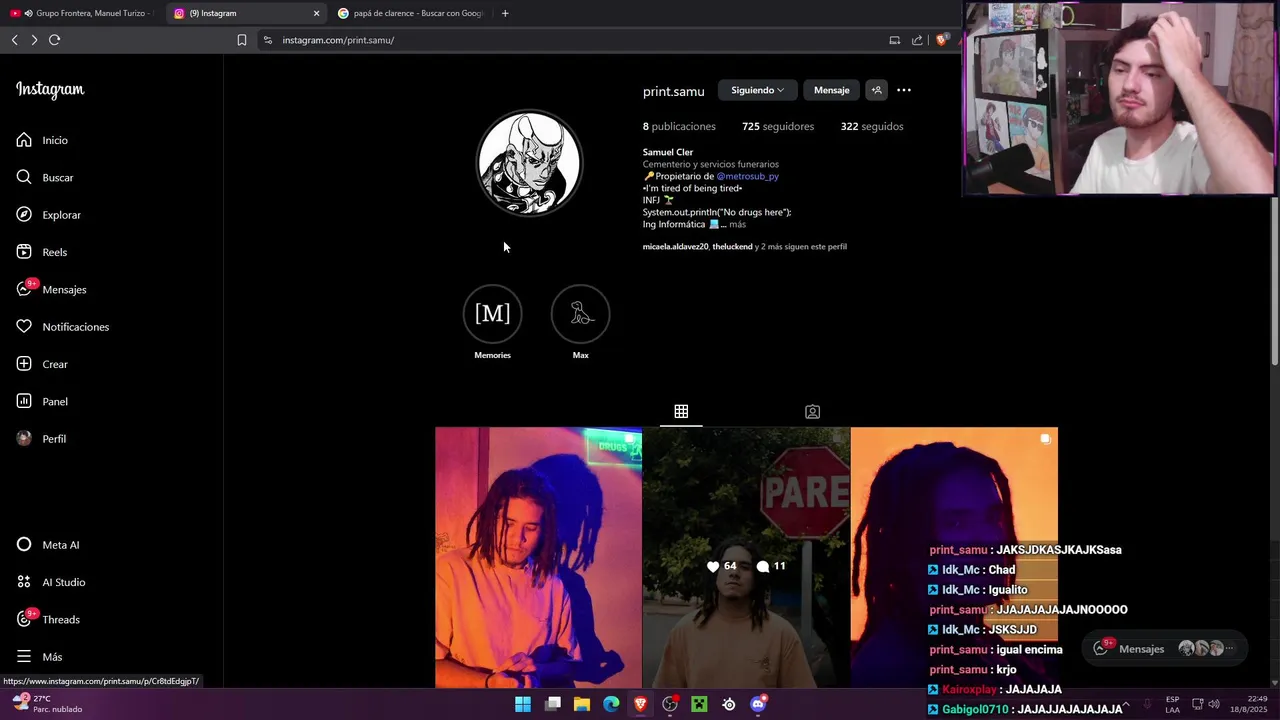The image size is (1280, 720).
Task: Share this page via the share icon
Action: coord(917,40)
